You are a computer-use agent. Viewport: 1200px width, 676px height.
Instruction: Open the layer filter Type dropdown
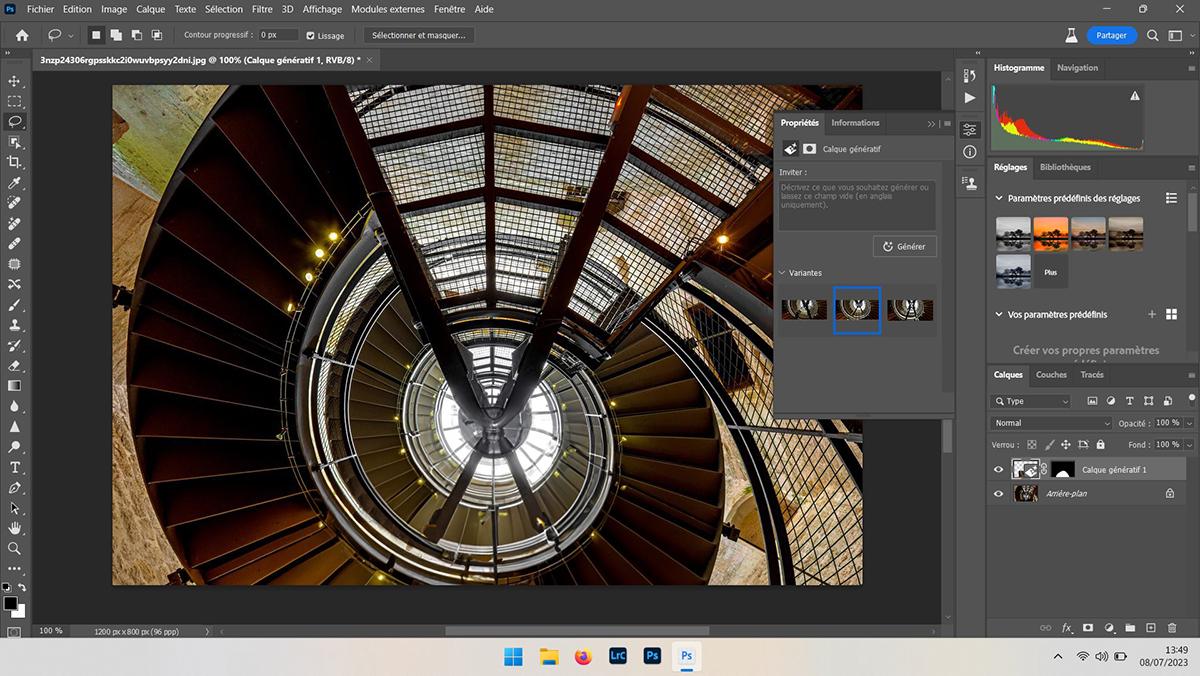click(1031, 401)
